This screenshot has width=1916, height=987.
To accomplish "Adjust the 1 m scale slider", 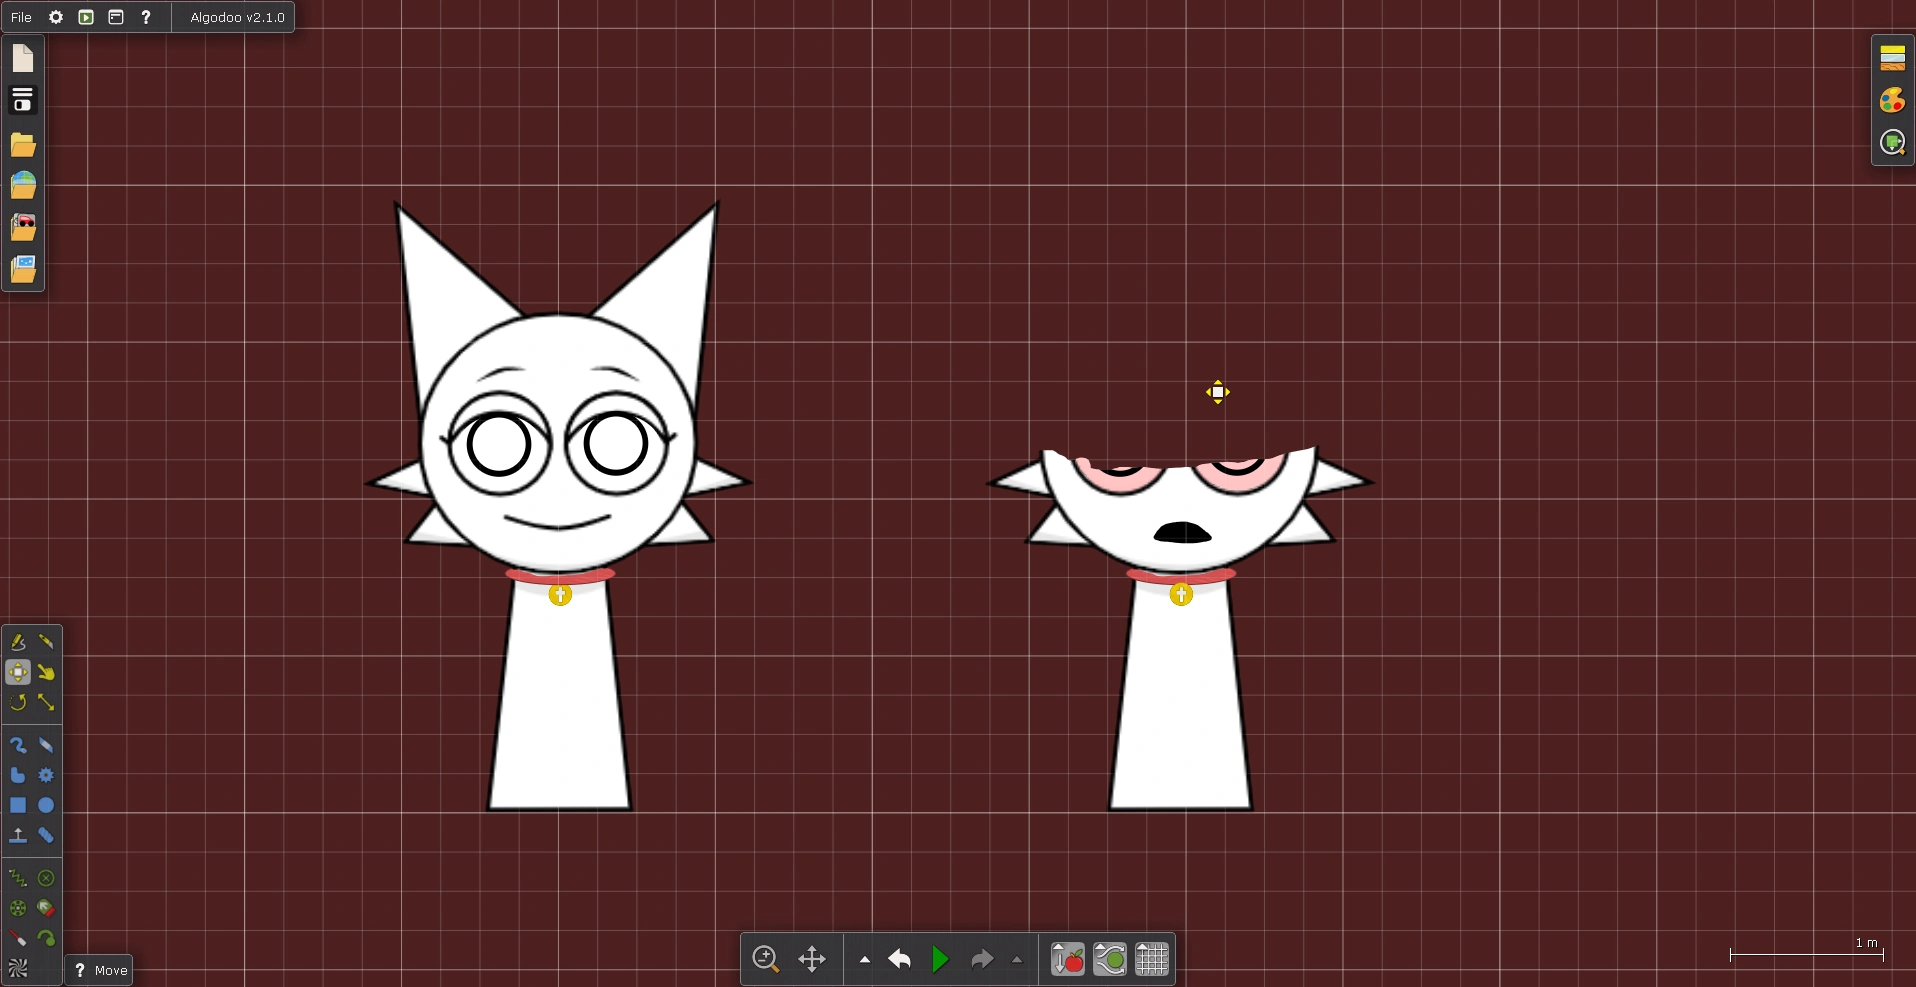I will coord(1805,956).
